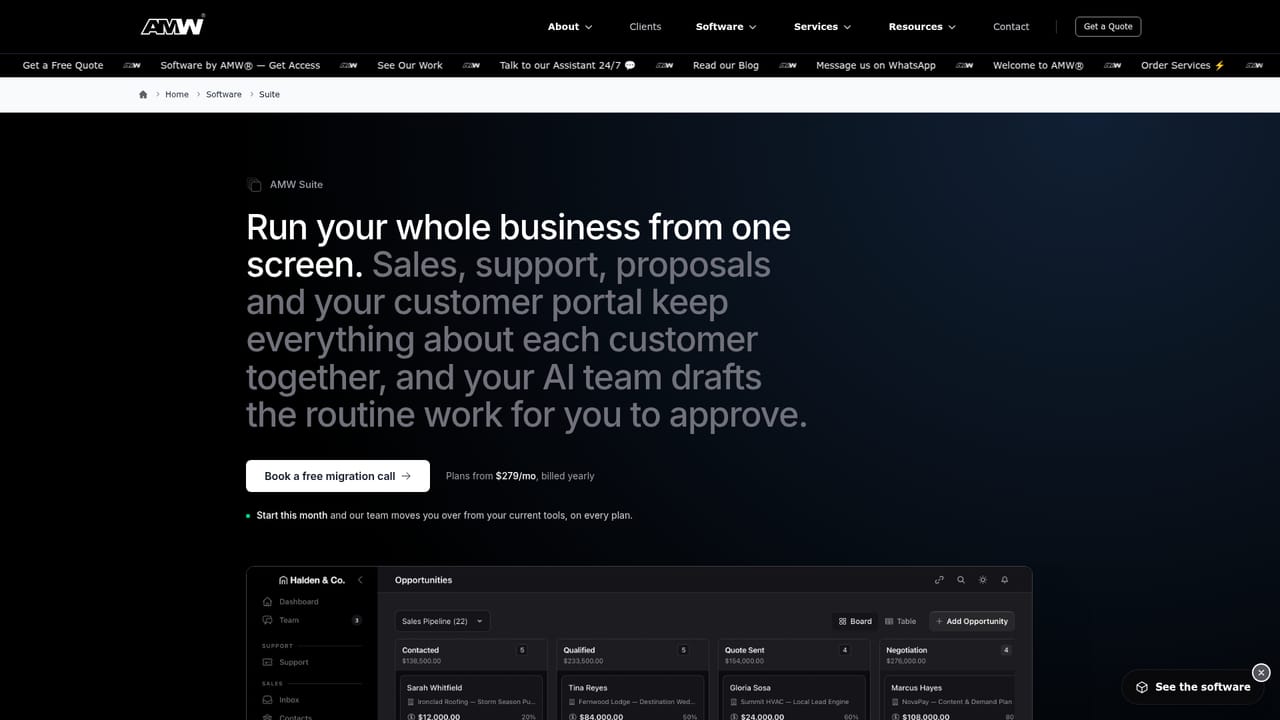Click the Support sidebar icon
The width and height of the screenshot is (1280, 720).
pos(267,662)
